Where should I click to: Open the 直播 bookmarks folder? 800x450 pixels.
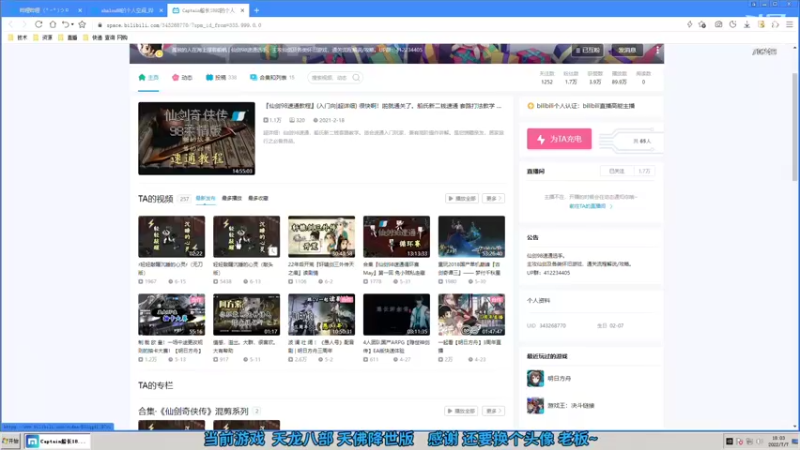pyautogui.click(x=68, y=38)
